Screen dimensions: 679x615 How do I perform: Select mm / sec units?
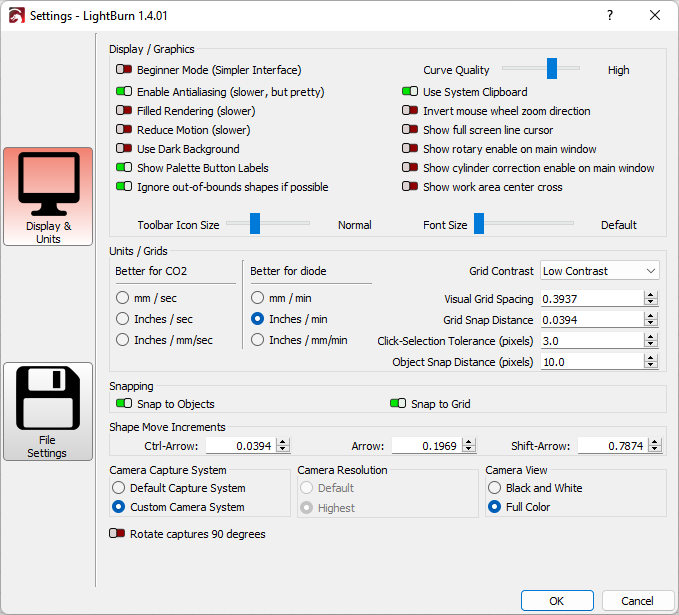(x=123, y=298)
